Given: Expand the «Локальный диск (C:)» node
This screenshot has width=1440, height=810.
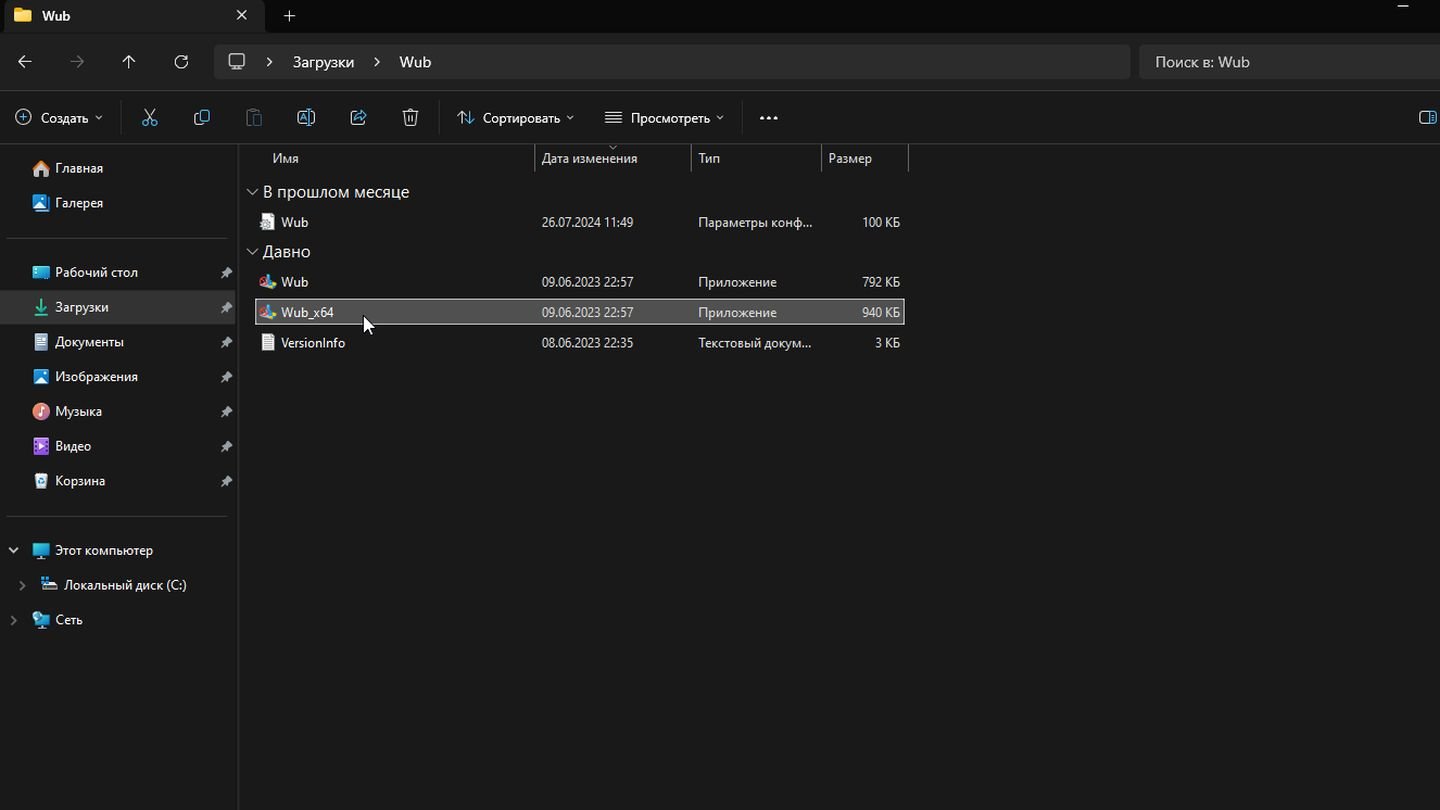Looking at the screenshot, I should [22, 585].
